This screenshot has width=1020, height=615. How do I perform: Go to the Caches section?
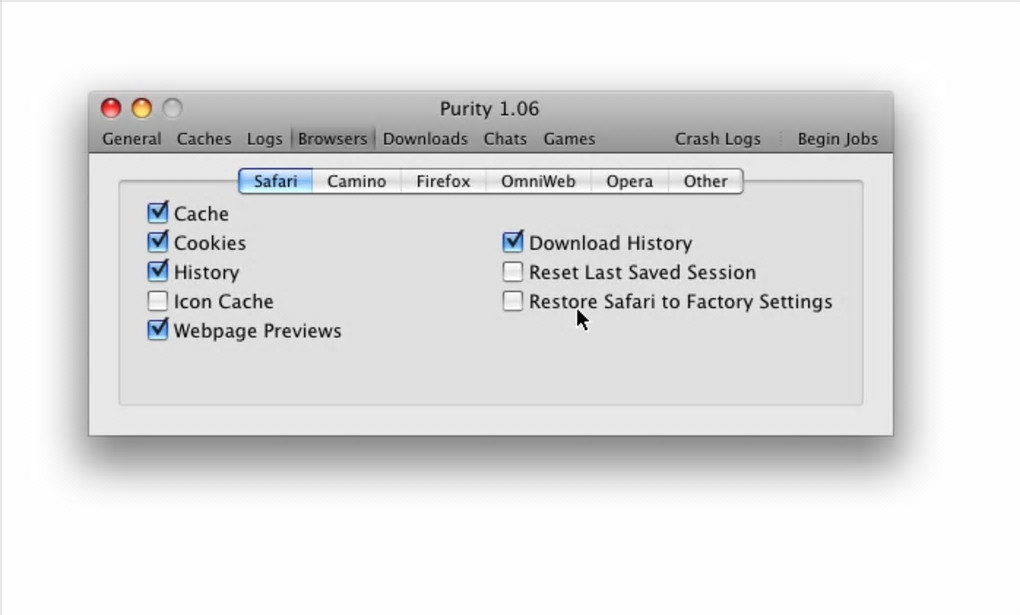[204, 139]
